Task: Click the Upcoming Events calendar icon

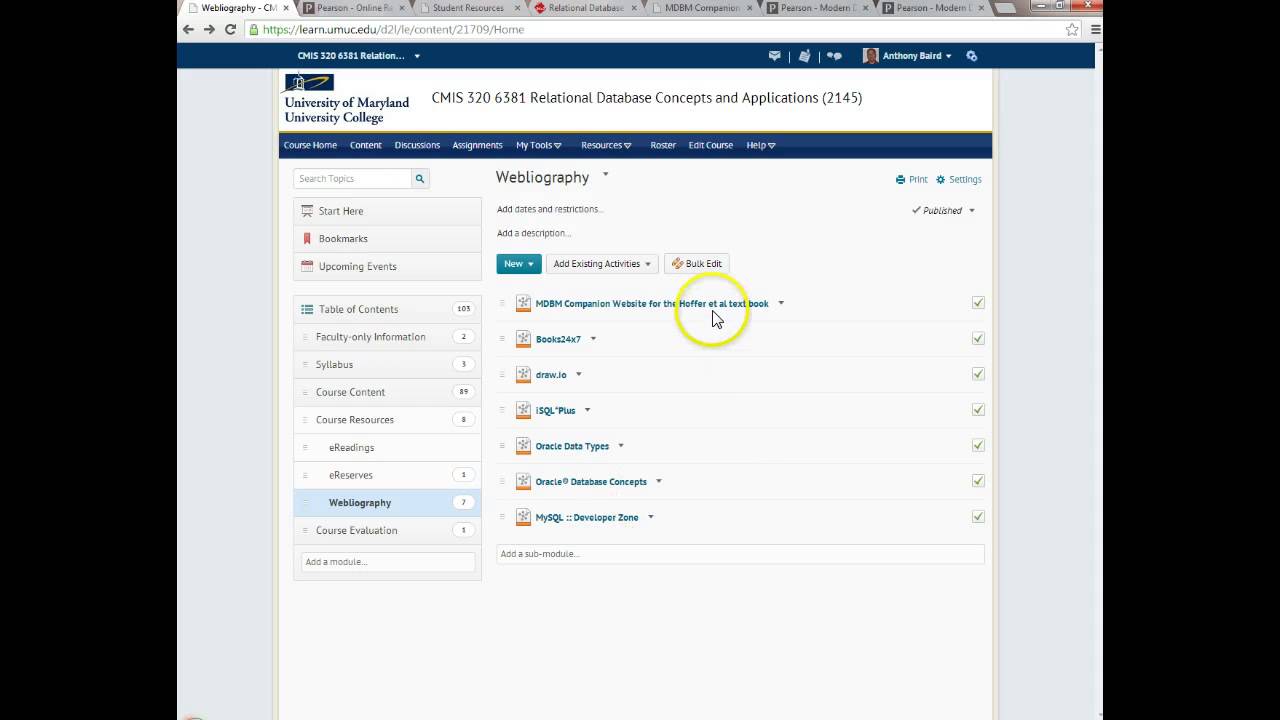Action: 307,266
